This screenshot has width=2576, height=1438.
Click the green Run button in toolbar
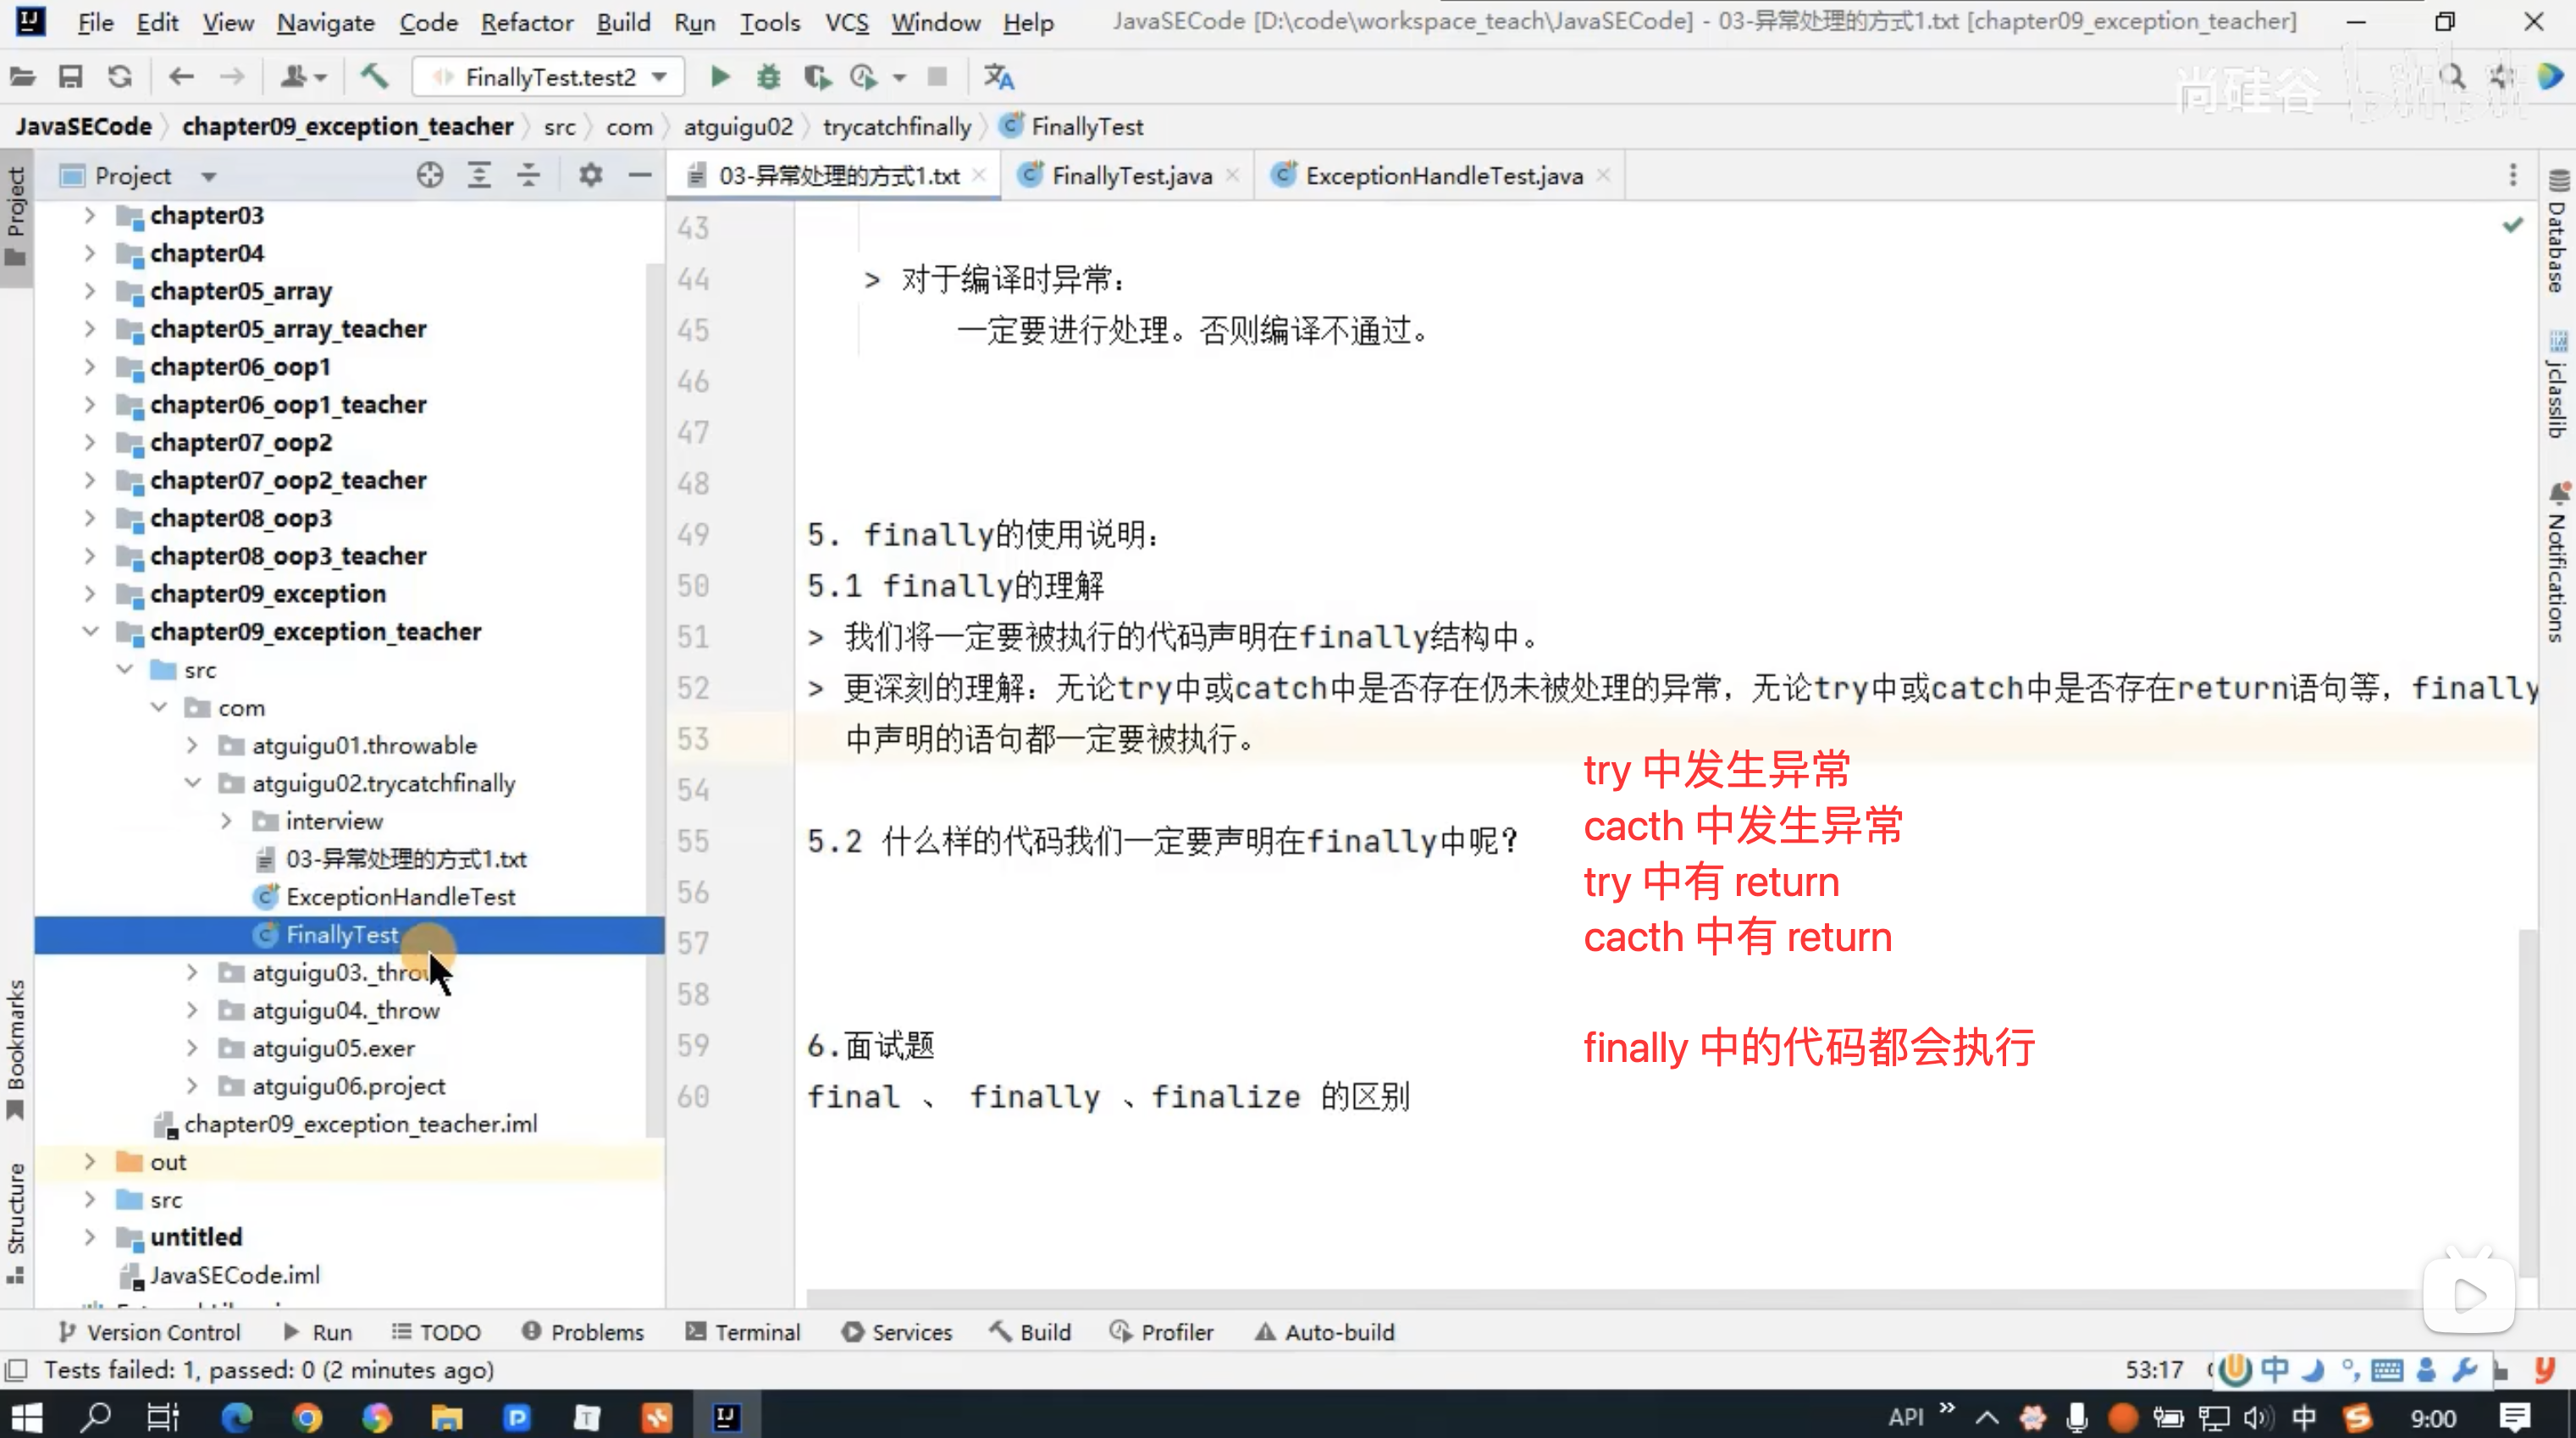click(719, 77)
